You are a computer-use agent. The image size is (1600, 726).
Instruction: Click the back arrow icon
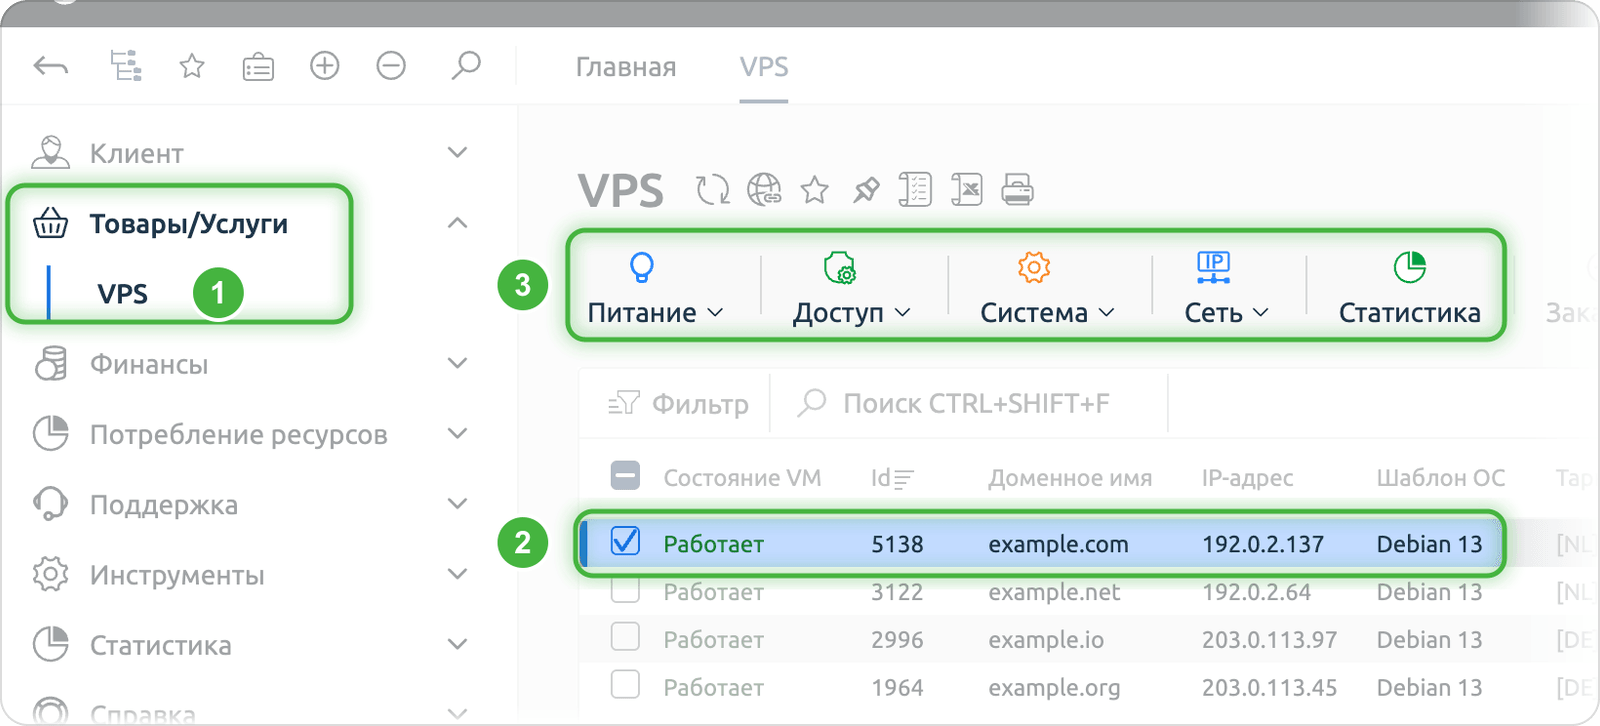50,67
